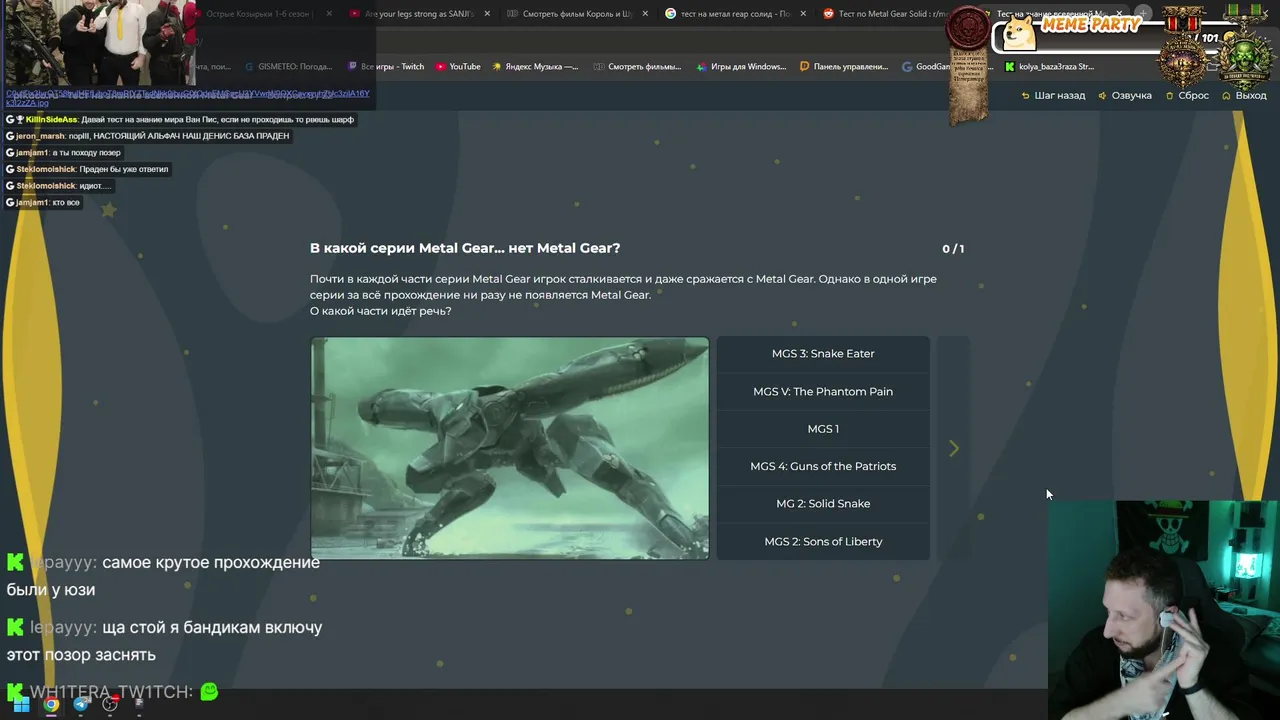Open Windows Start menu
Screen dimensions: 1280x720
tap(21, 704)
